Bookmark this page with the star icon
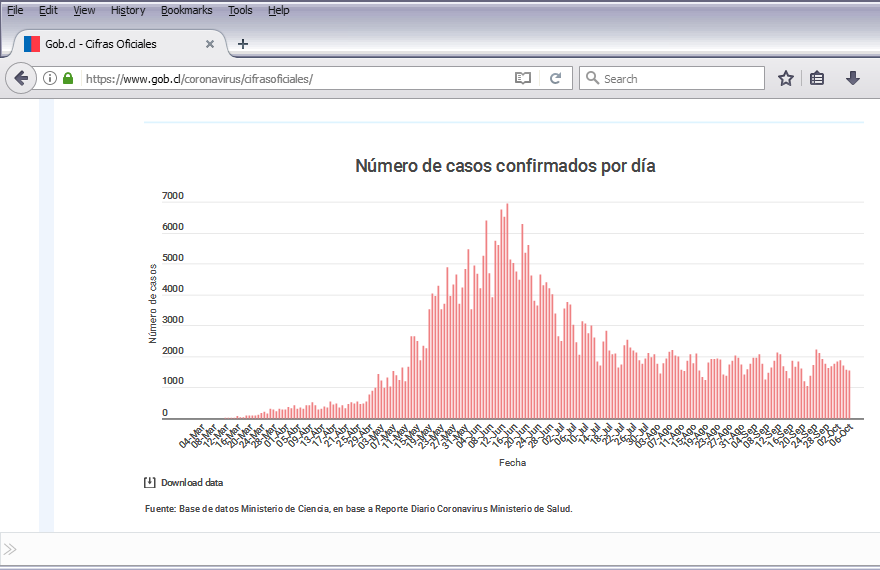 pos(786,78)
